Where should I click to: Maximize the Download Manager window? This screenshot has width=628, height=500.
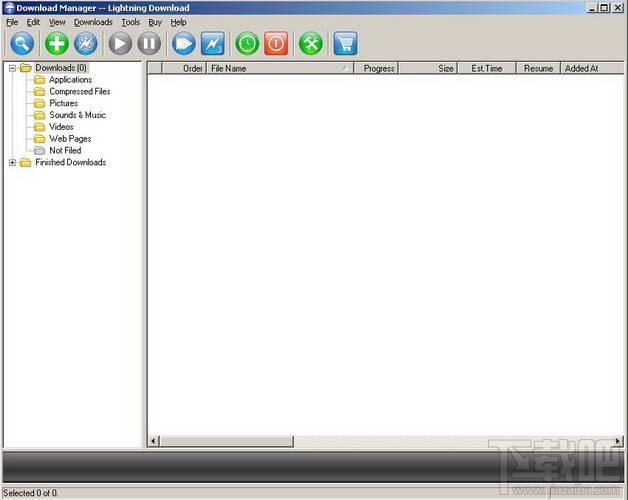604,8
